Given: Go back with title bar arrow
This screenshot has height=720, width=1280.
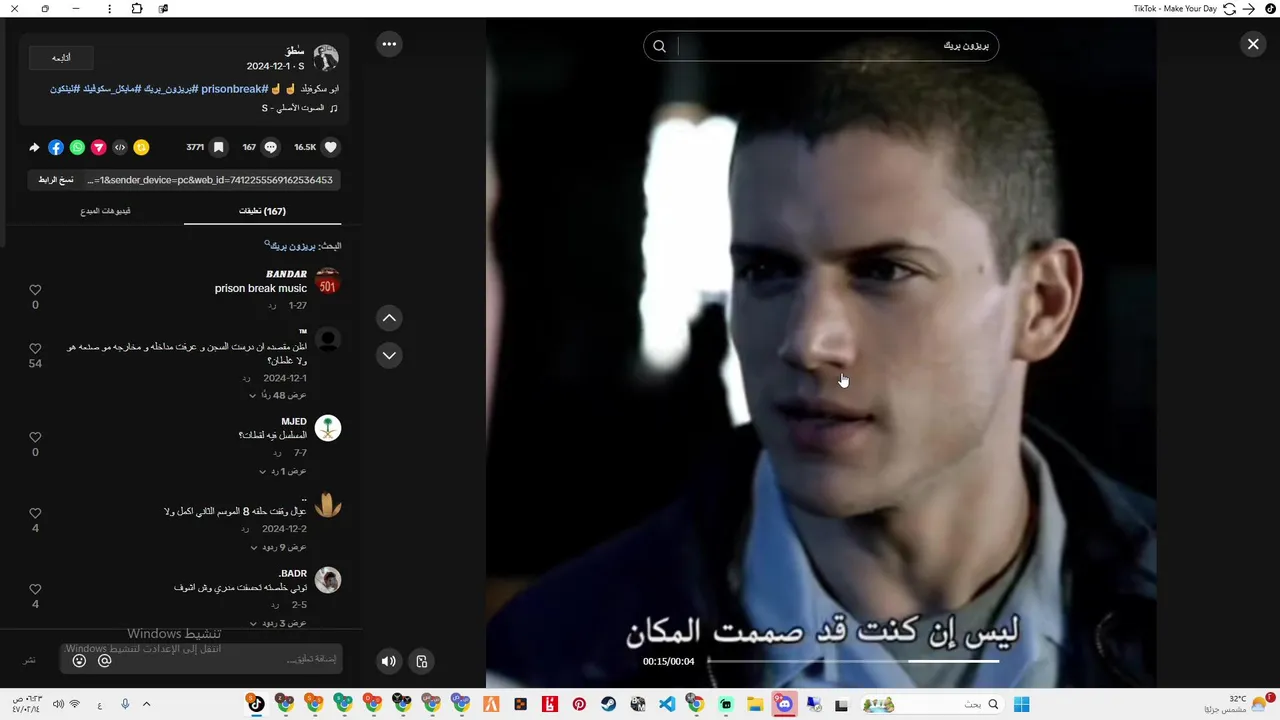Looking at the screenshot, I should pos(1248,8).
